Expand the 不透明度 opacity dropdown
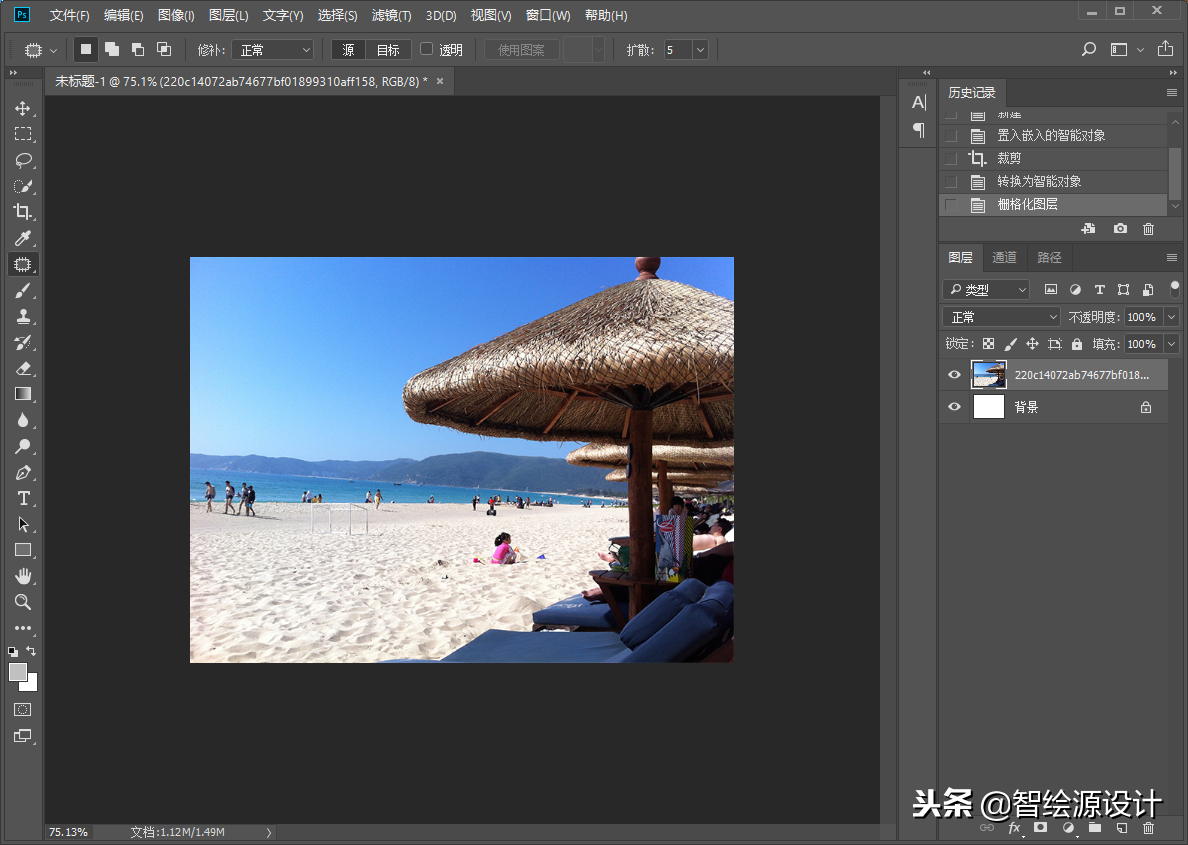Viewport: 1188px width, 845px height. (1171, 317)
